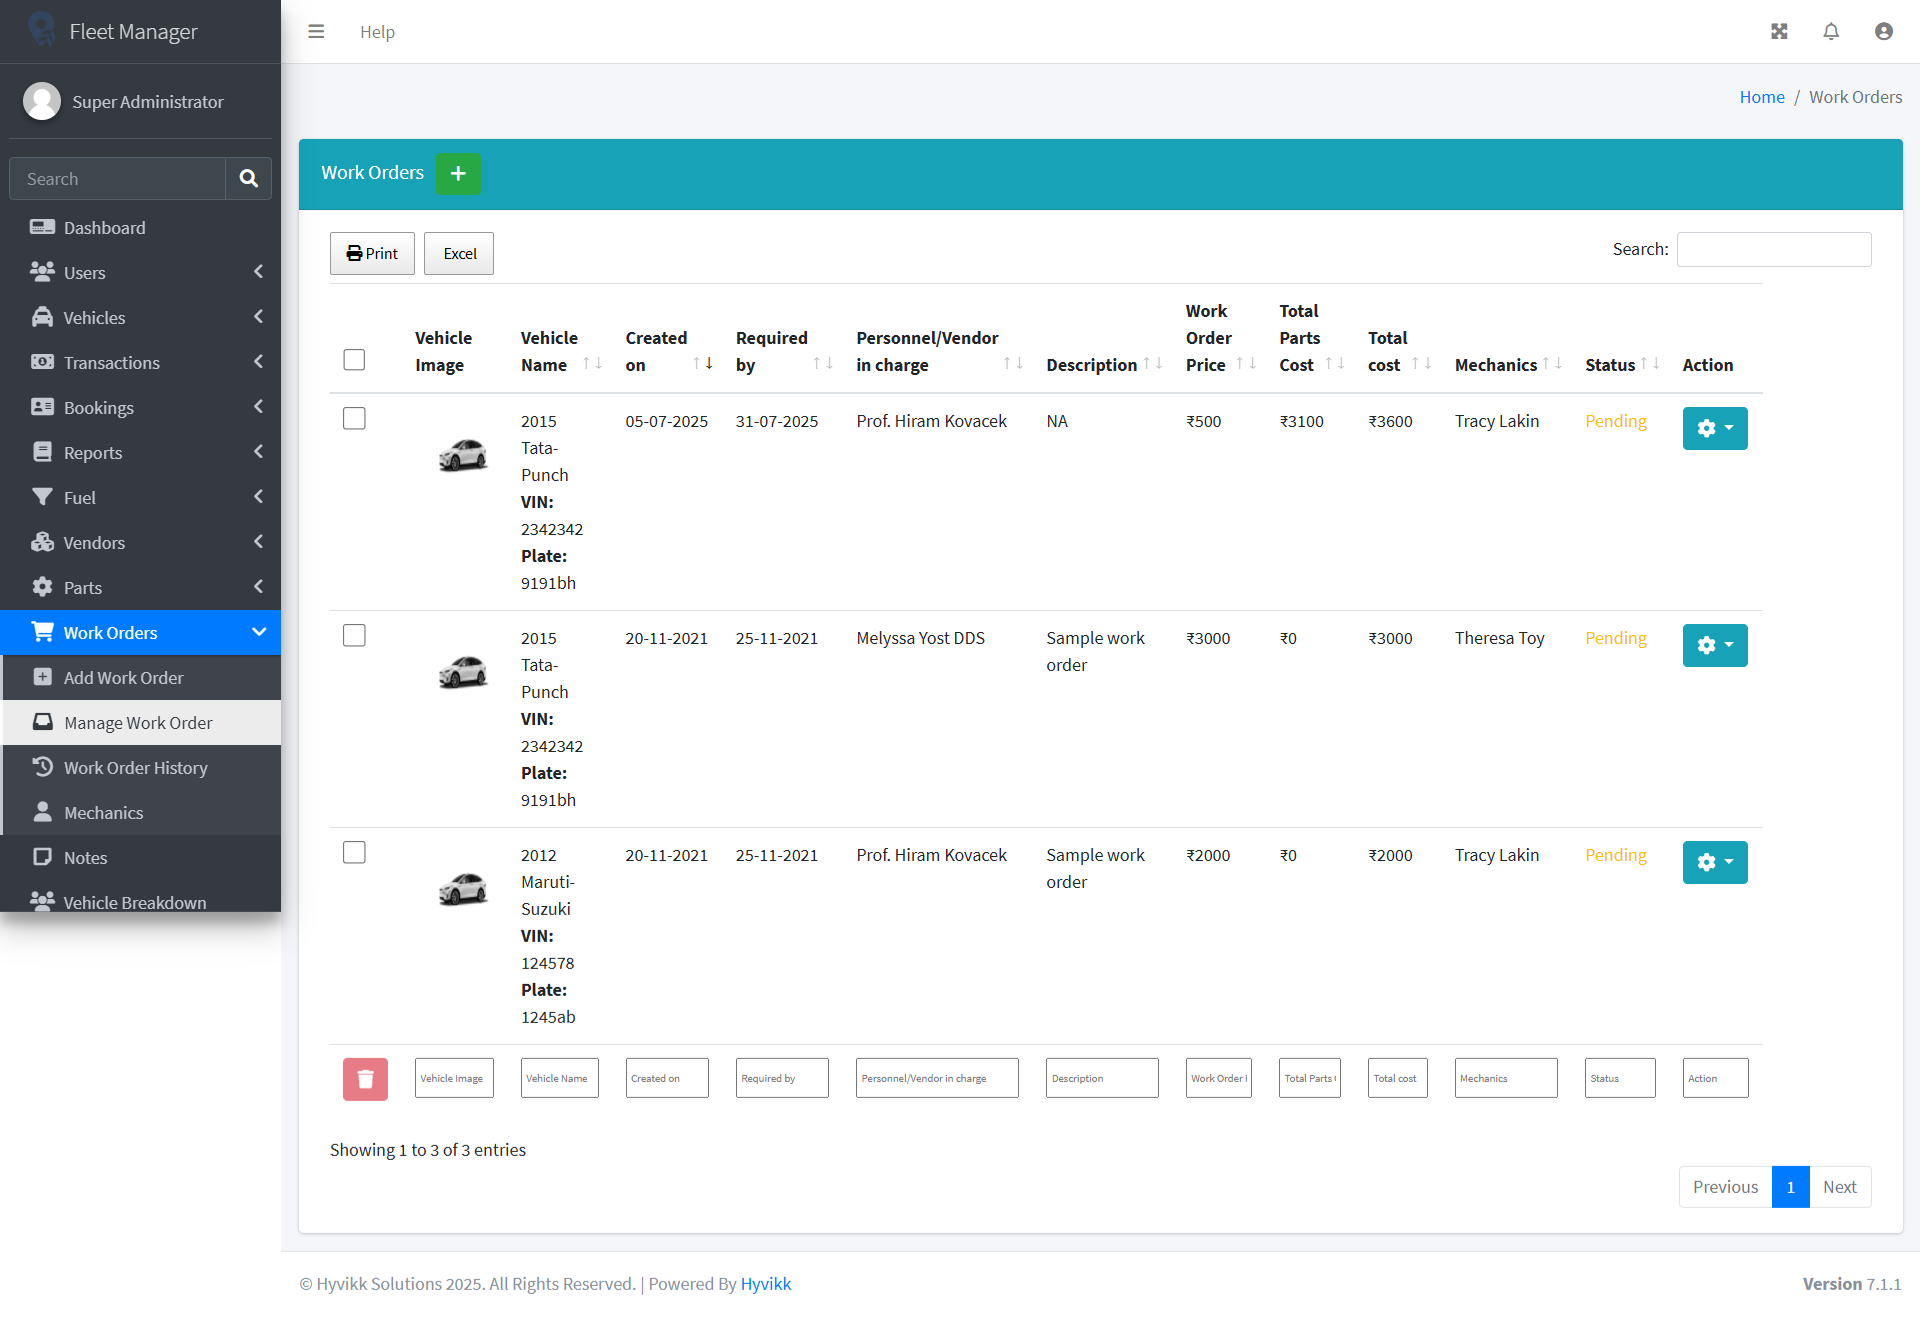The image size is (1920, 1334).
Task: Click the Hyvikk footer link
Action: [x=765, y=1284]
